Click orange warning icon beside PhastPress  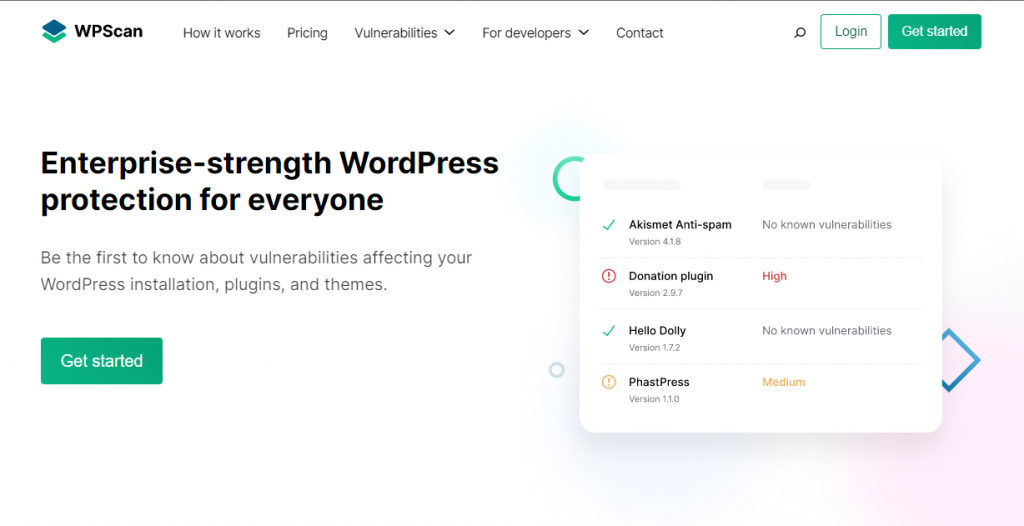pyautogui.click(x=608, y=382)
